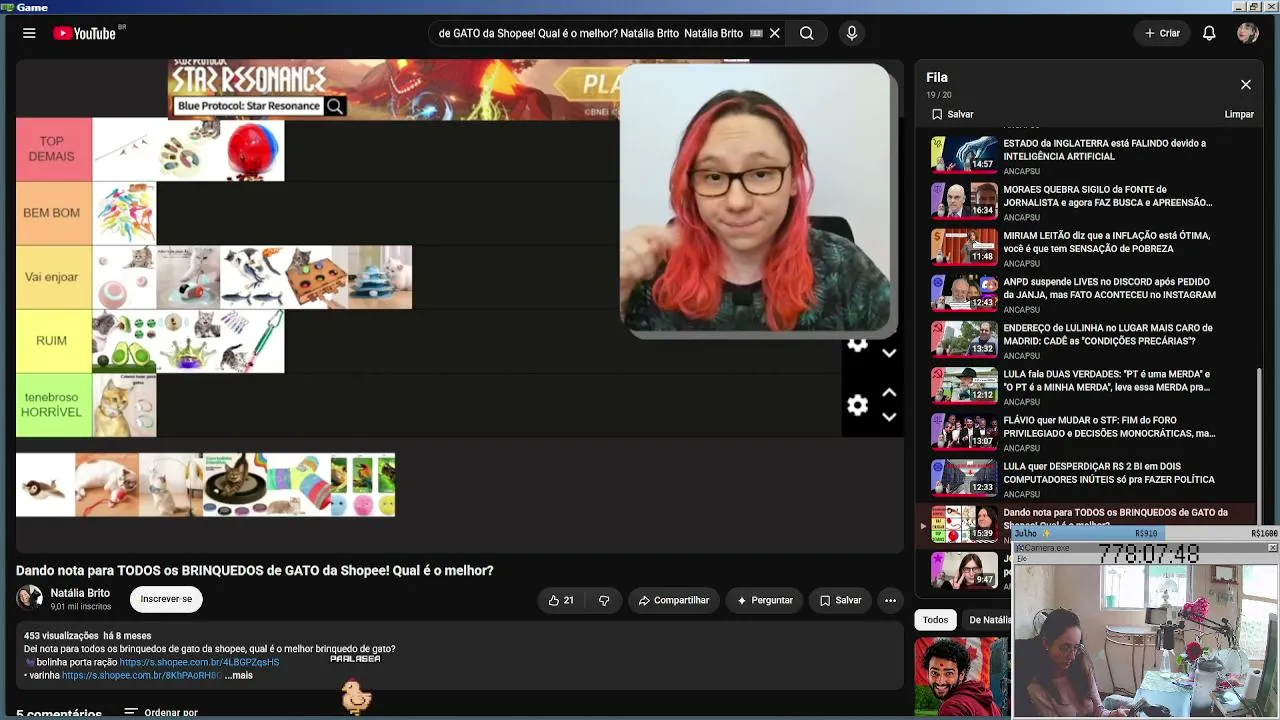Click the BEM BOM tier label
Screen dimensions: 1280x720
tap(53, 213)
